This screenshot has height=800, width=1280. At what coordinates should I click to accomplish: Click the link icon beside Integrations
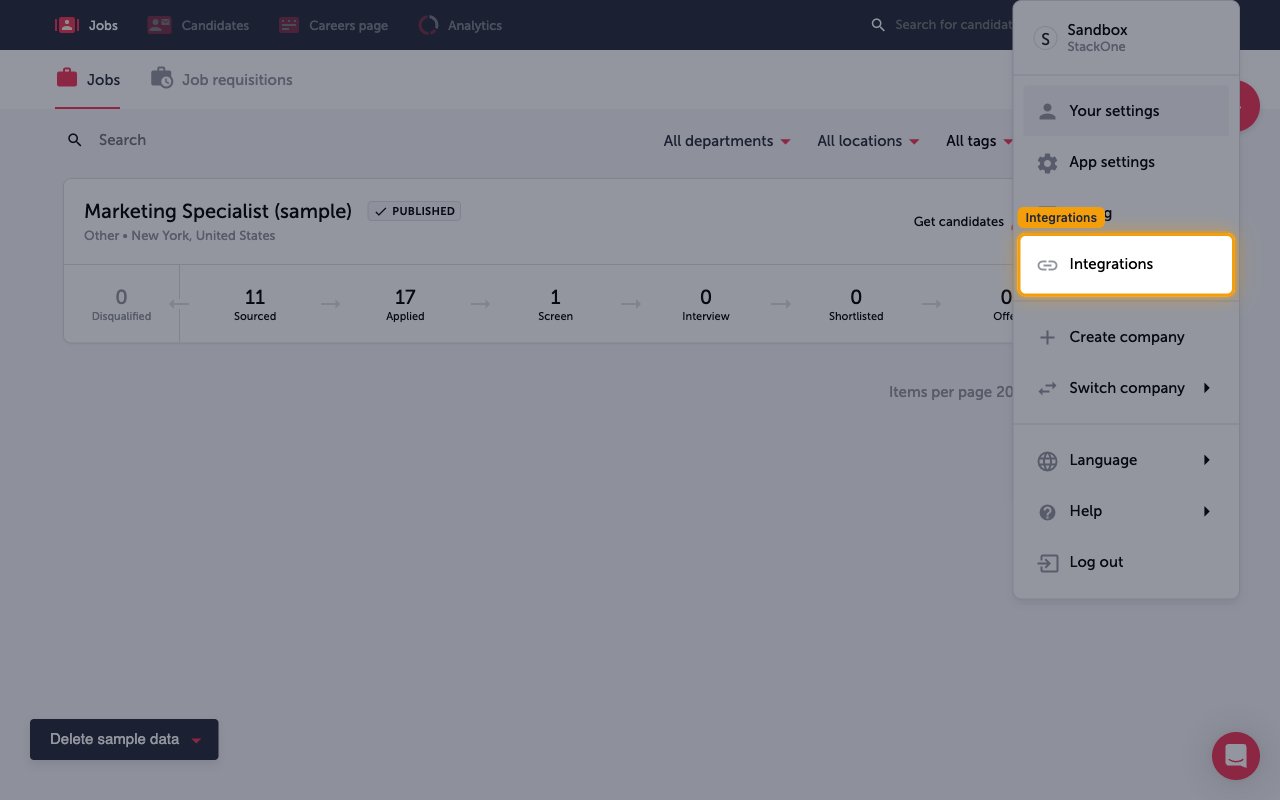point(1047,265)
